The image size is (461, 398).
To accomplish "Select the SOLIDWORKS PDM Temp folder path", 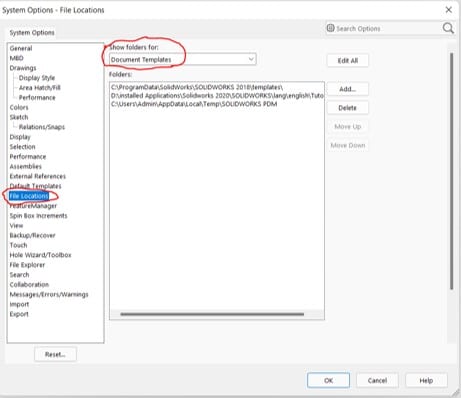I will click(x=194, y=104).
